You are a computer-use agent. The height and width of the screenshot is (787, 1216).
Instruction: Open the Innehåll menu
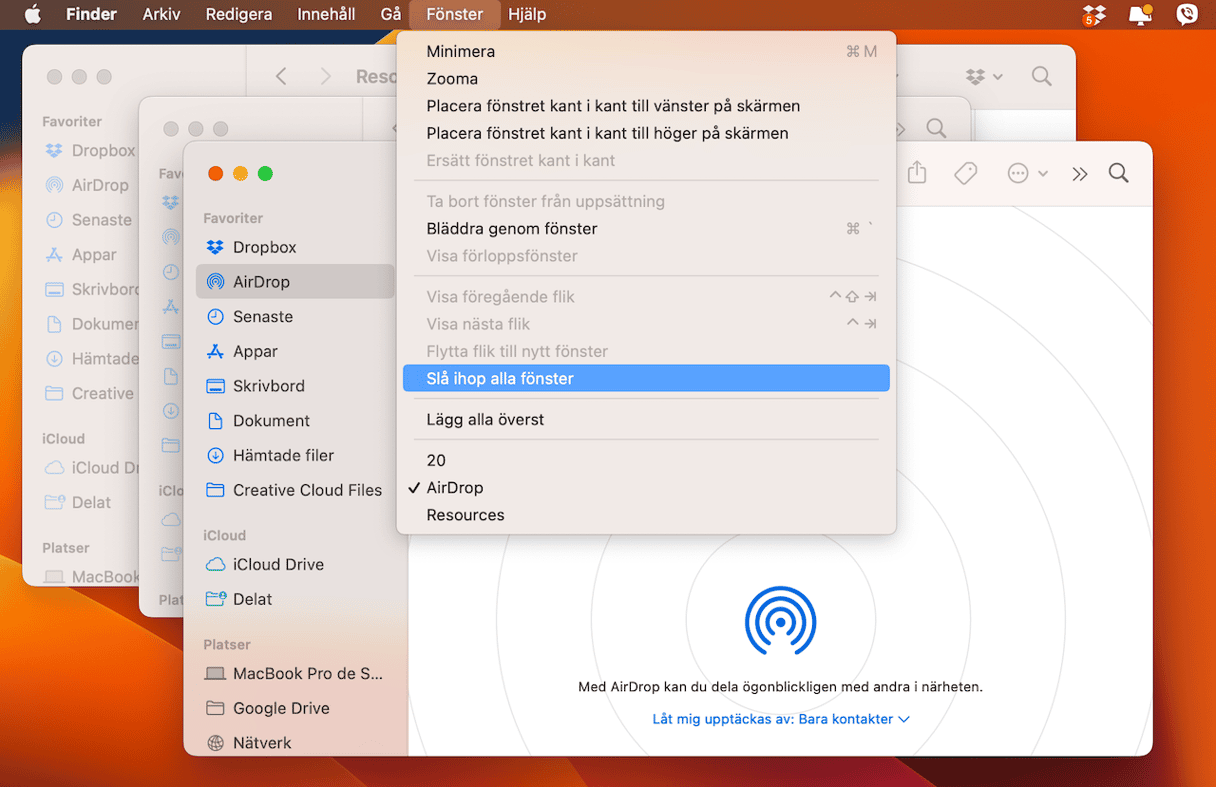(x=326, y=15)
